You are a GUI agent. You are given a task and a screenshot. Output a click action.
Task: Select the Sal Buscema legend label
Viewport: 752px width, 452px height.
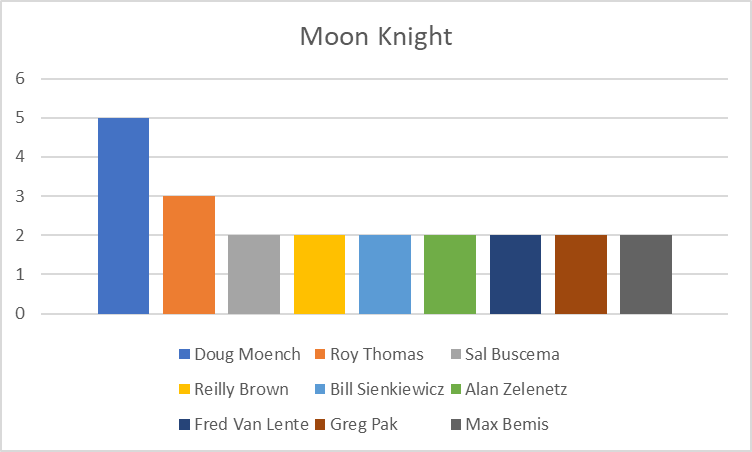pos(512,354)
